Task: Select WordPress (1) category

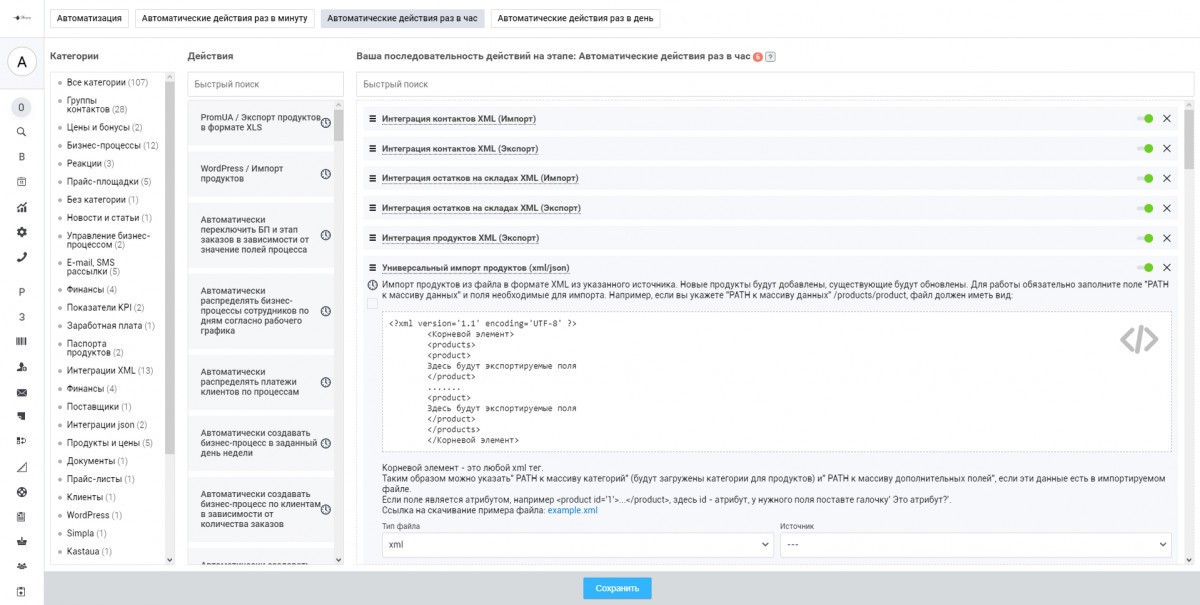Action: pos(94,515)
